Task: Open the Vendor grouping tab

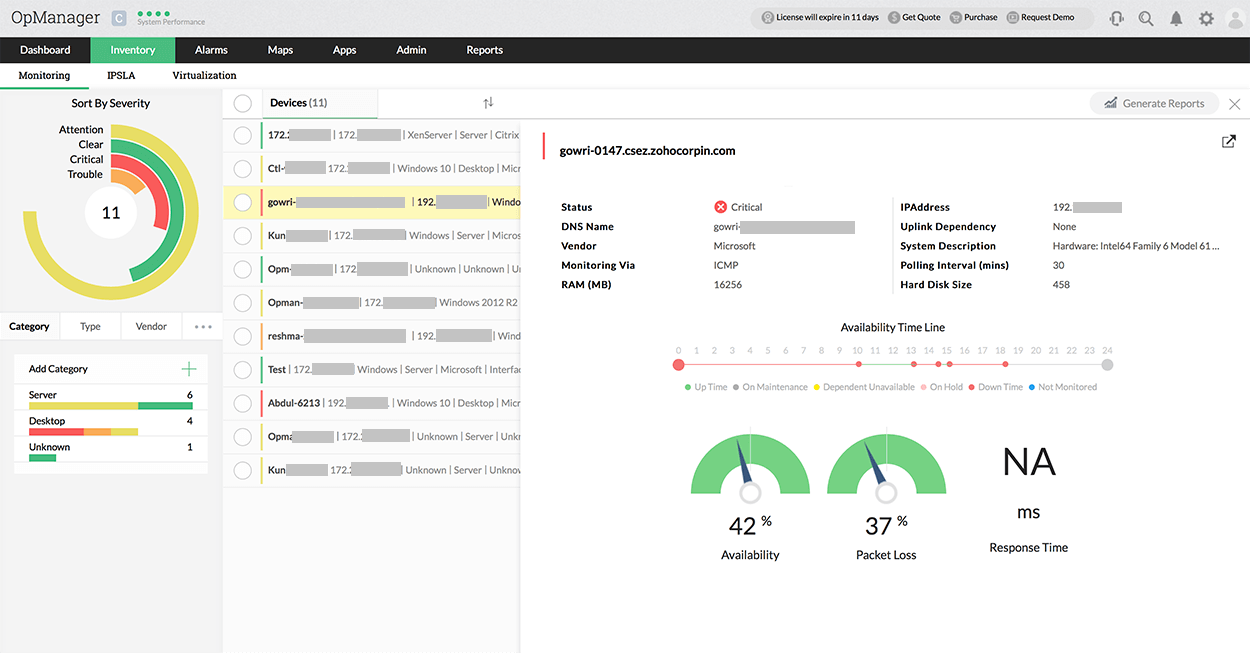Action: click(x=151, y=327)
